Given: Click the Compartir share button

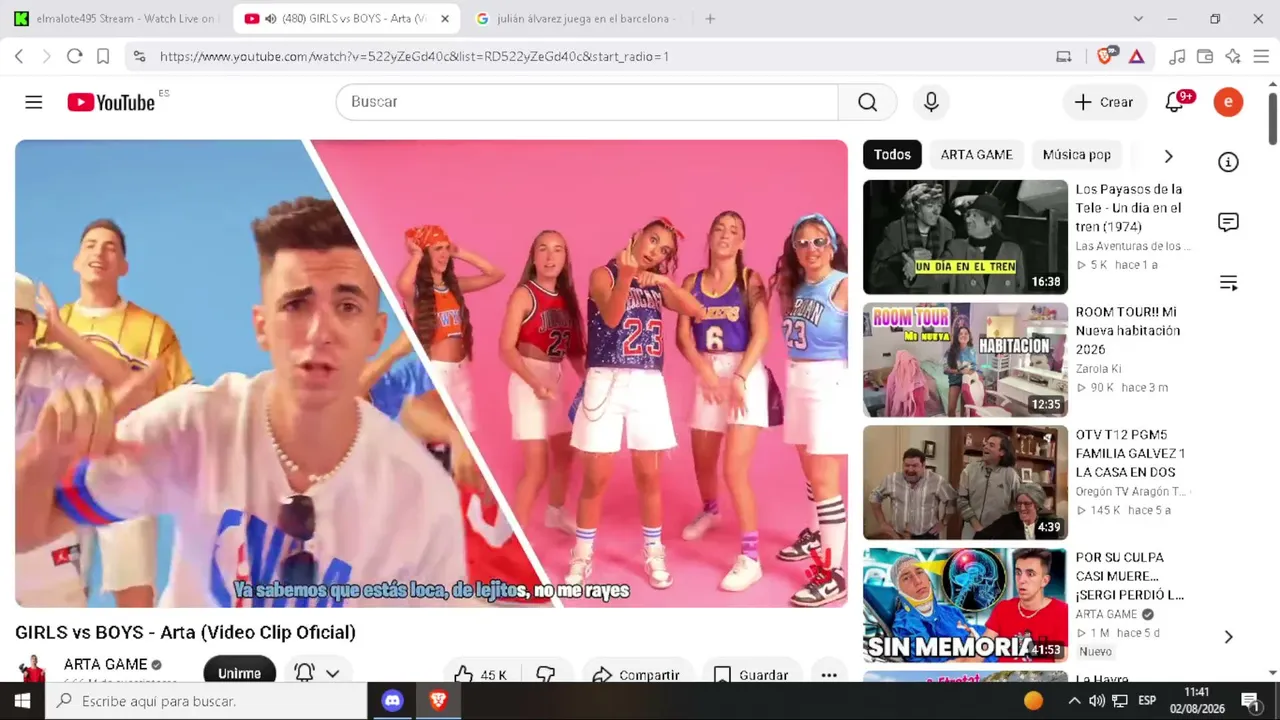Looking at the screenshot, I should 636,675.
